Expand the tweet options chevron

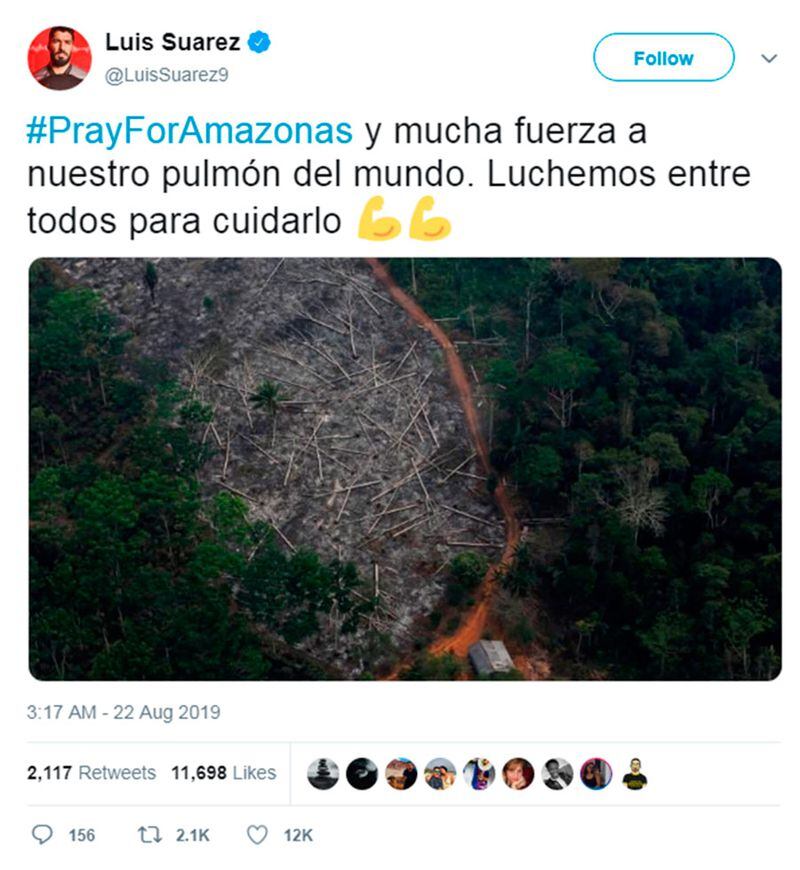769,58
